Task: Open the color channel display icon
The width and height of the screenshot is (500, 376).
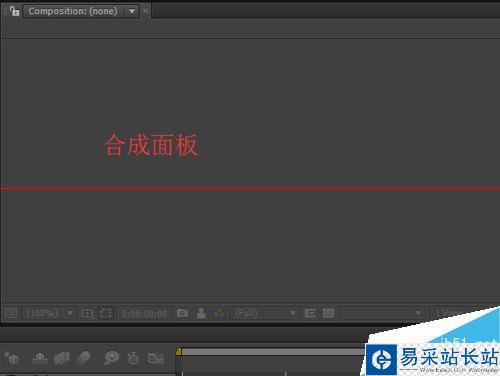Action: click(x=219, y=313)
